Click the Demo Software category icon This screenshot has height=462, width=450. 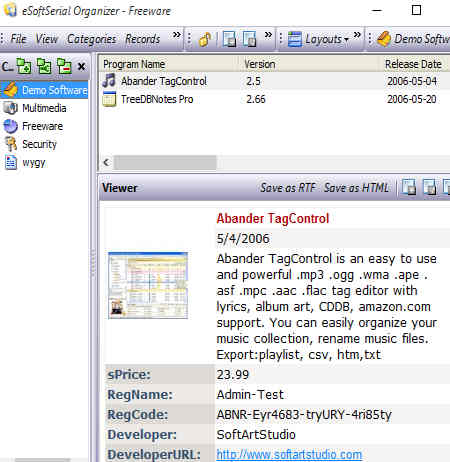pos(11,90)
